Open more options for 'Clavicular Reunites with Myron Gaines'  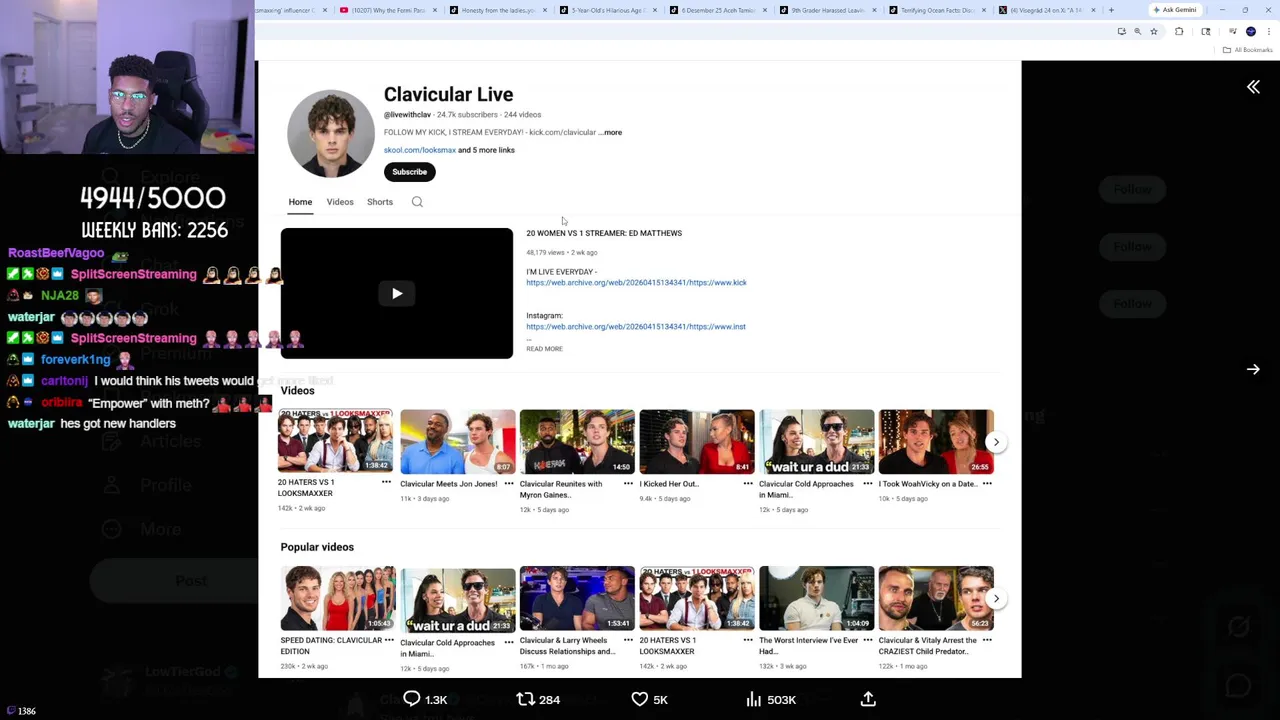tap(628, 484)
